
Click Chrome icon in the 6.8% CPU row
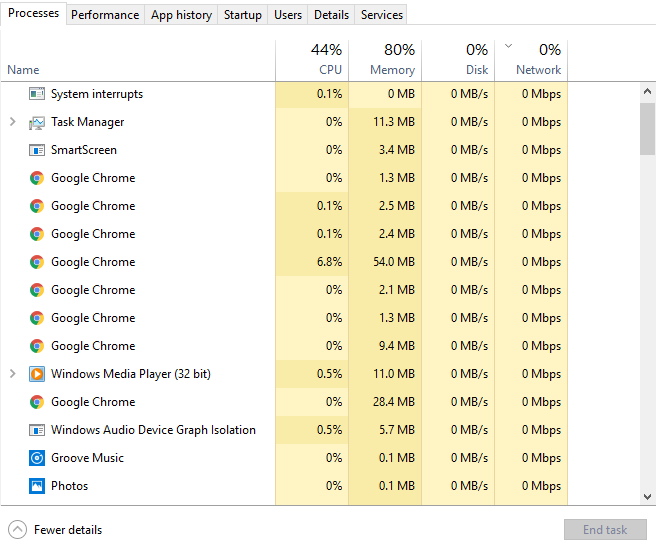pyautogui.click(x=37, y=262)
